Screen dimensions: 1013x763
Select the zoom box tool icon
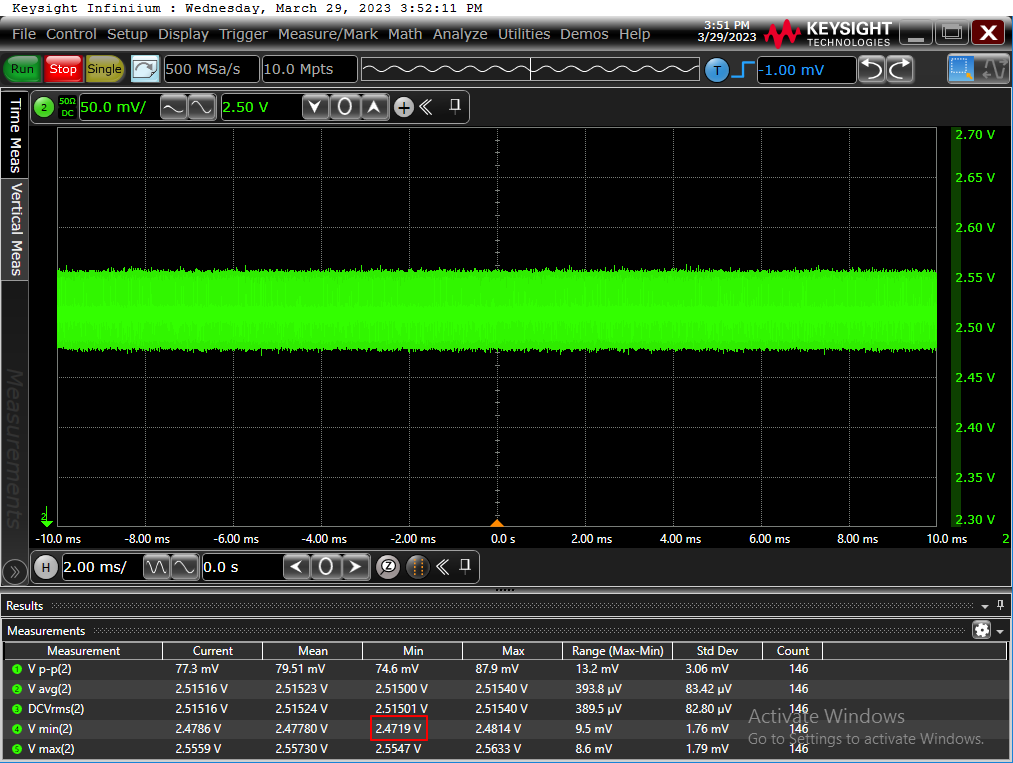pyautogui.click(x=961, y=69)
